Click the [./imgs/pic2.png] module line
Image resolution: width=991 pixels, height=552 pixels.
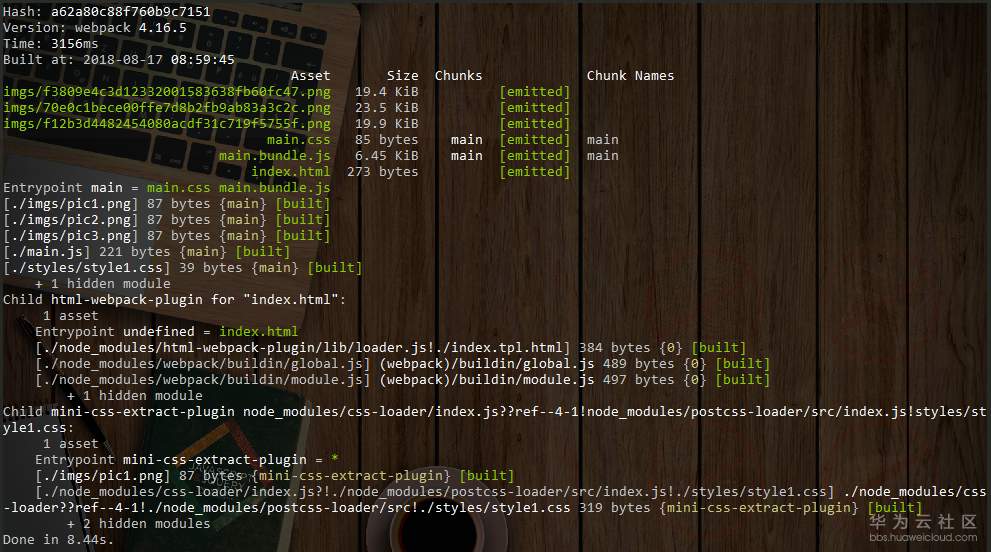coord(167,219)
